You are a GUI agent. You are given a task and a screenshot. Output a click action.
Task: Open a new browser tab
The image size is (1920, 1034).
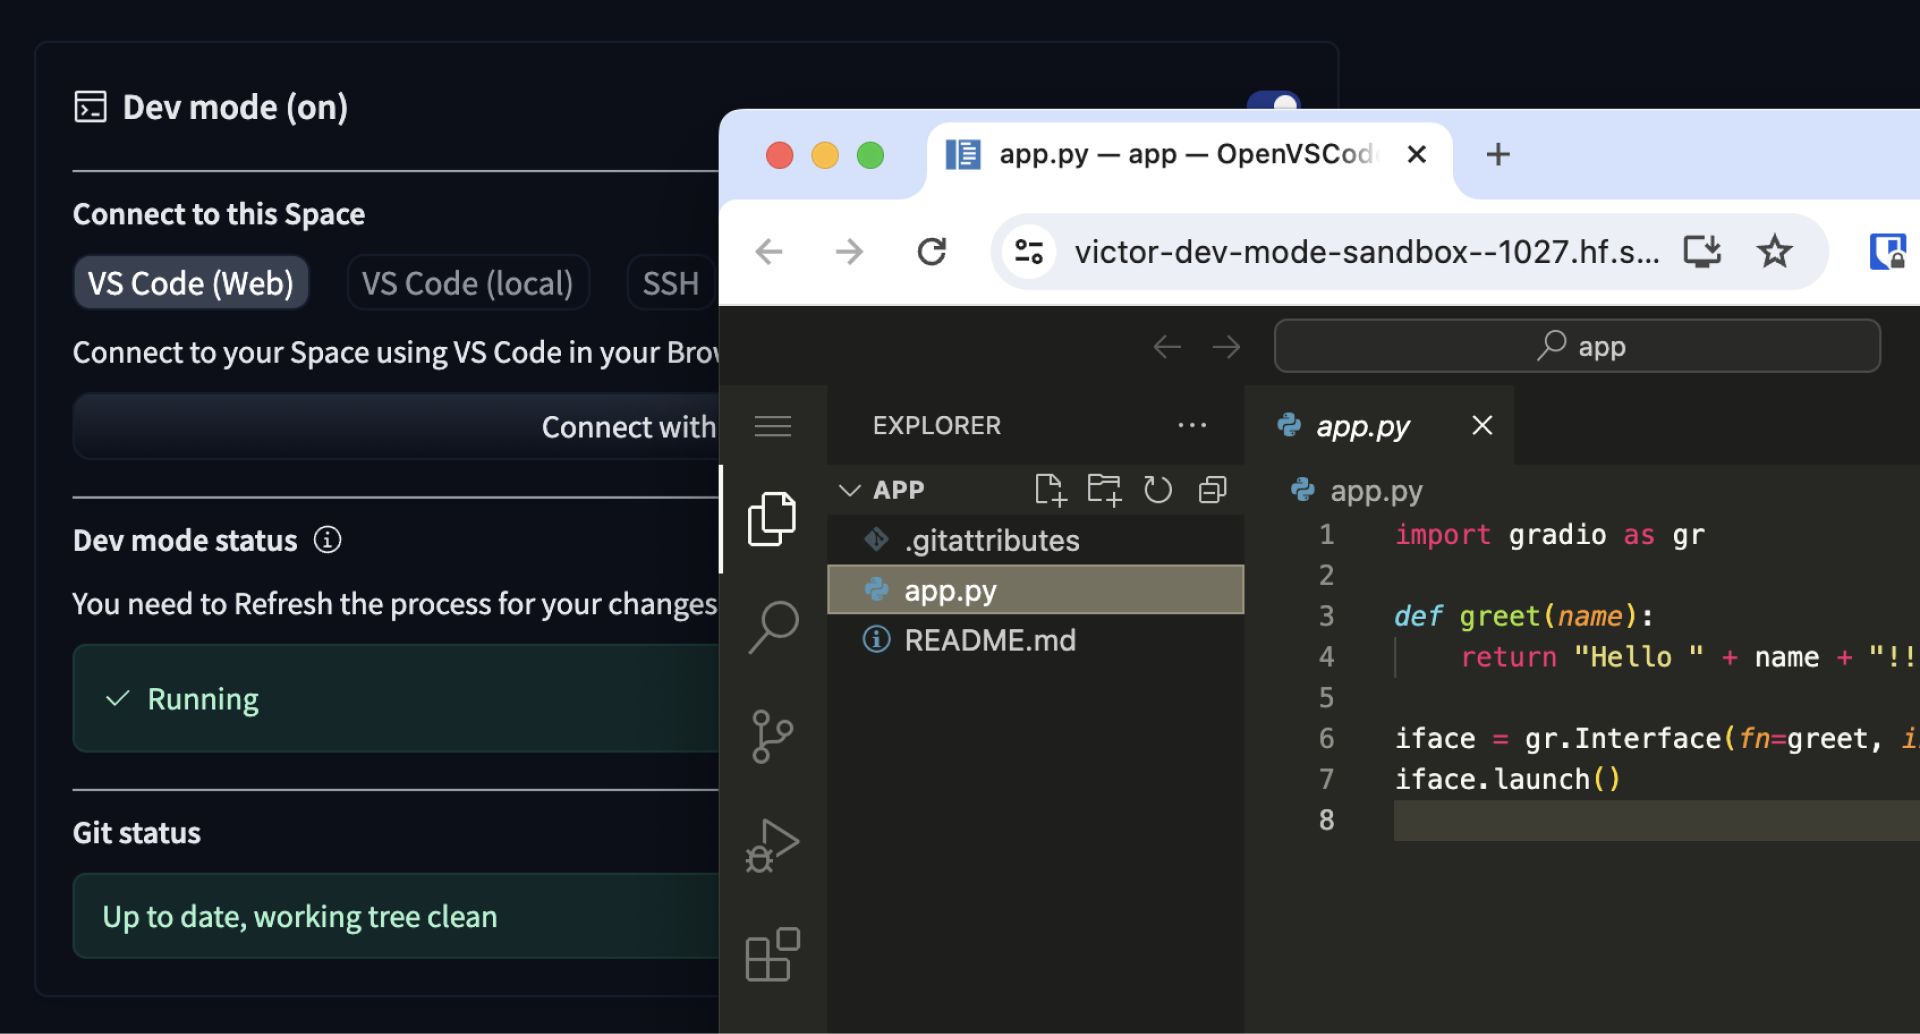click(1498, 153)
